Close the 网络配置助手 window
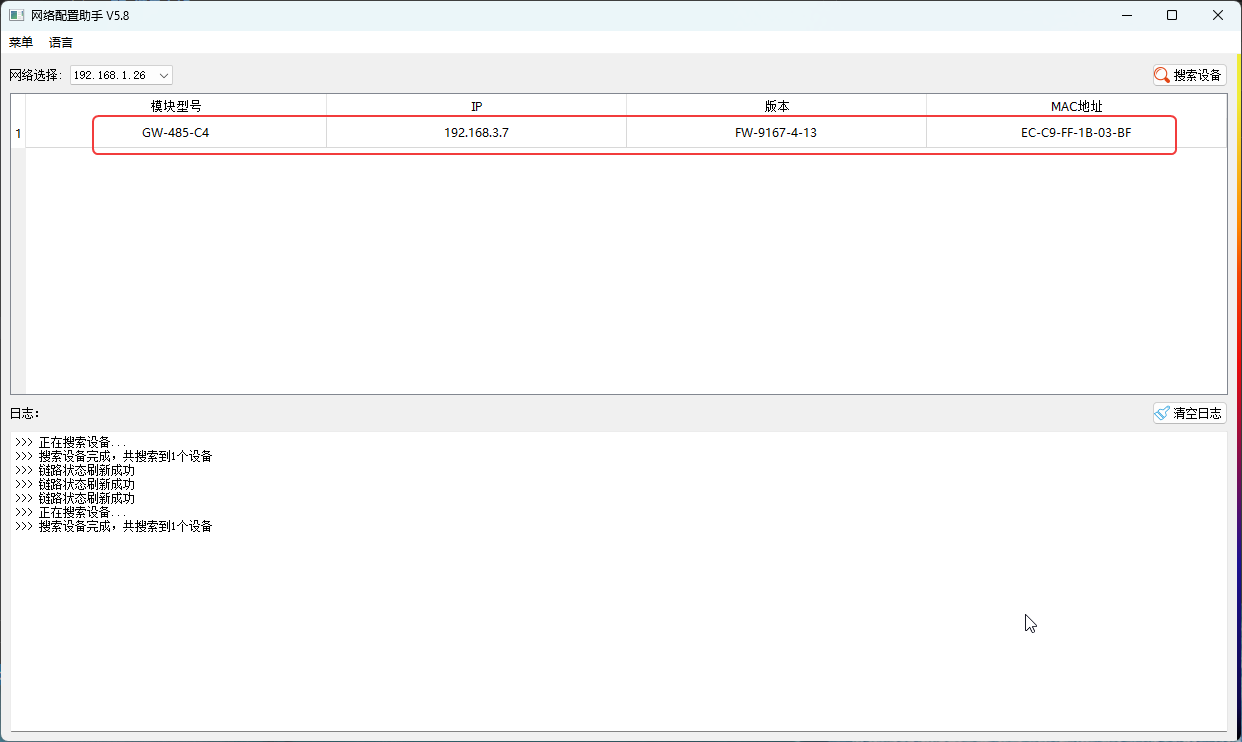Viewport: 1242px width, 742px height. click(x=1218, y=15)
